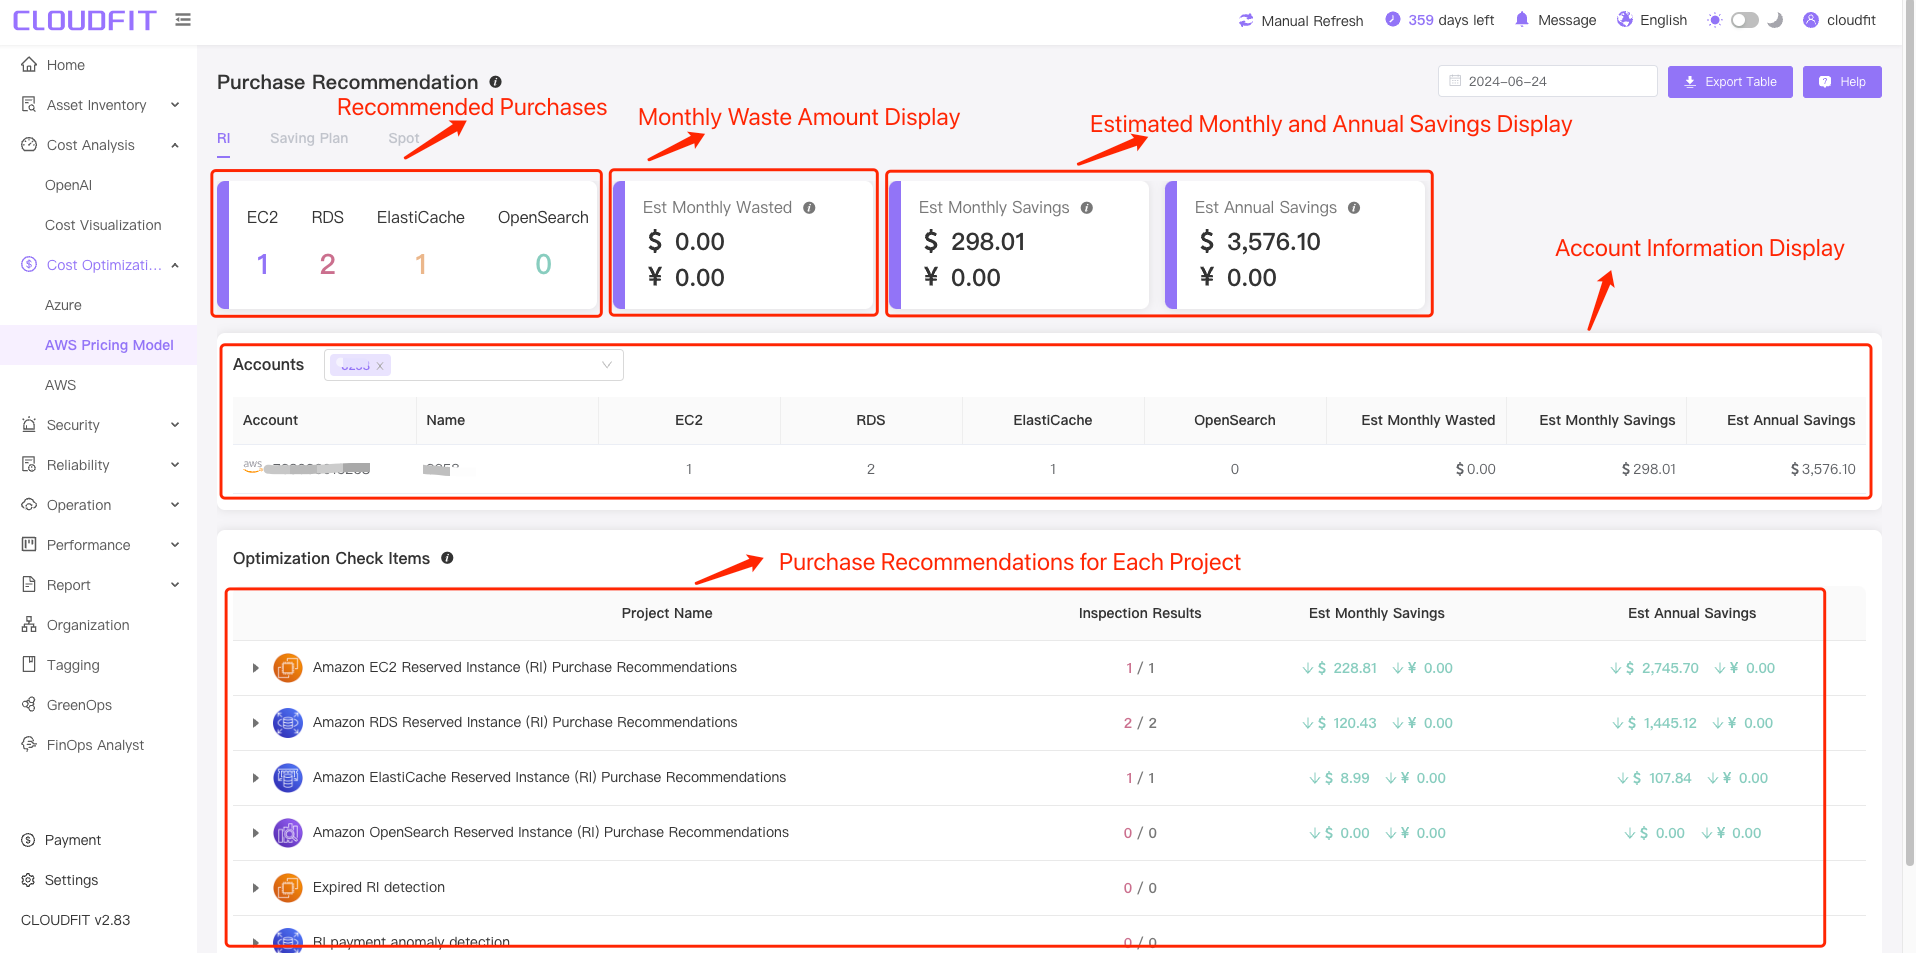The width and height of the screenshot is (1916, 953).
Task: Switch to the Spot tab
Action: tap(403, 138)
